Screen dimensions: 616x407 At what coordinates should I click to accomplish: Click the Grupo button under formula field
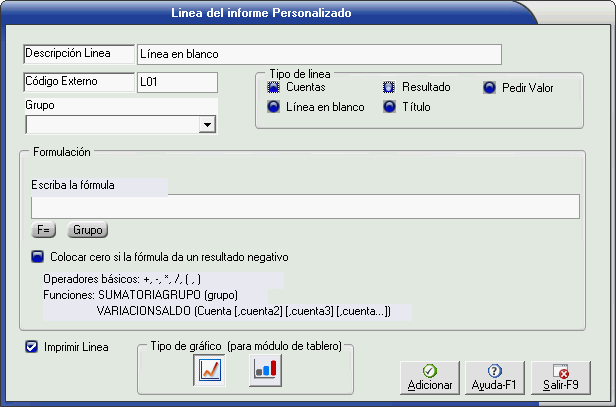tap(88, 230)
